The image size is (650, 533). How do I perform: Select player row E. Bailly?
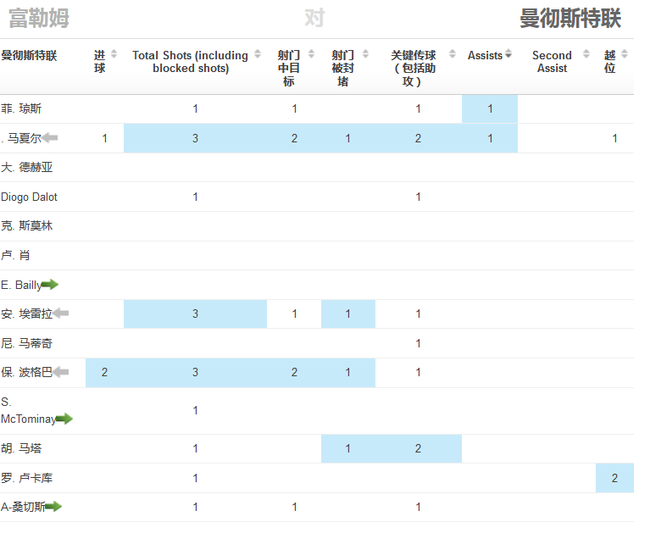[x=317, y=285]
